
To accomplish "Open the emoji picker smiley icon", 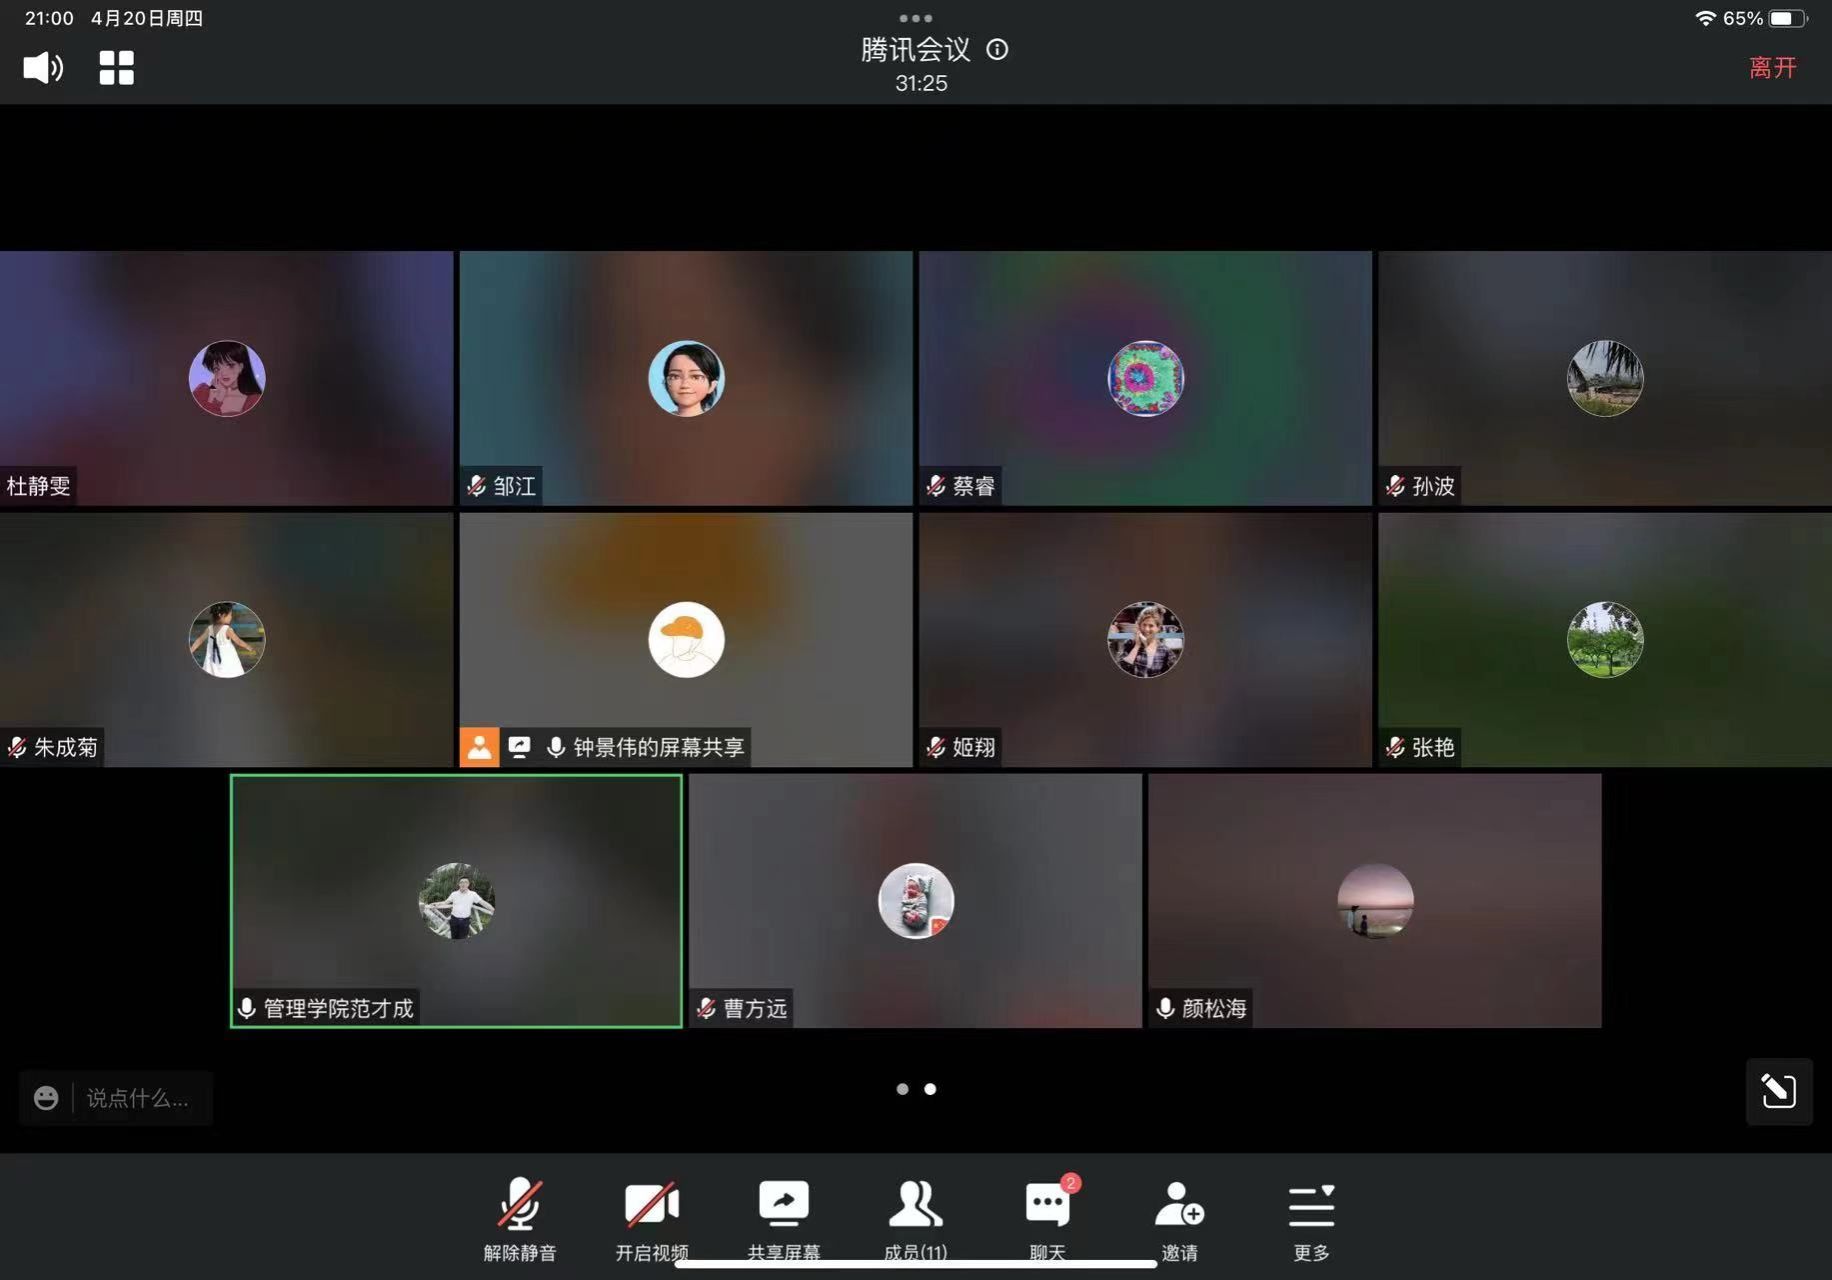I will click(46, 1098).
